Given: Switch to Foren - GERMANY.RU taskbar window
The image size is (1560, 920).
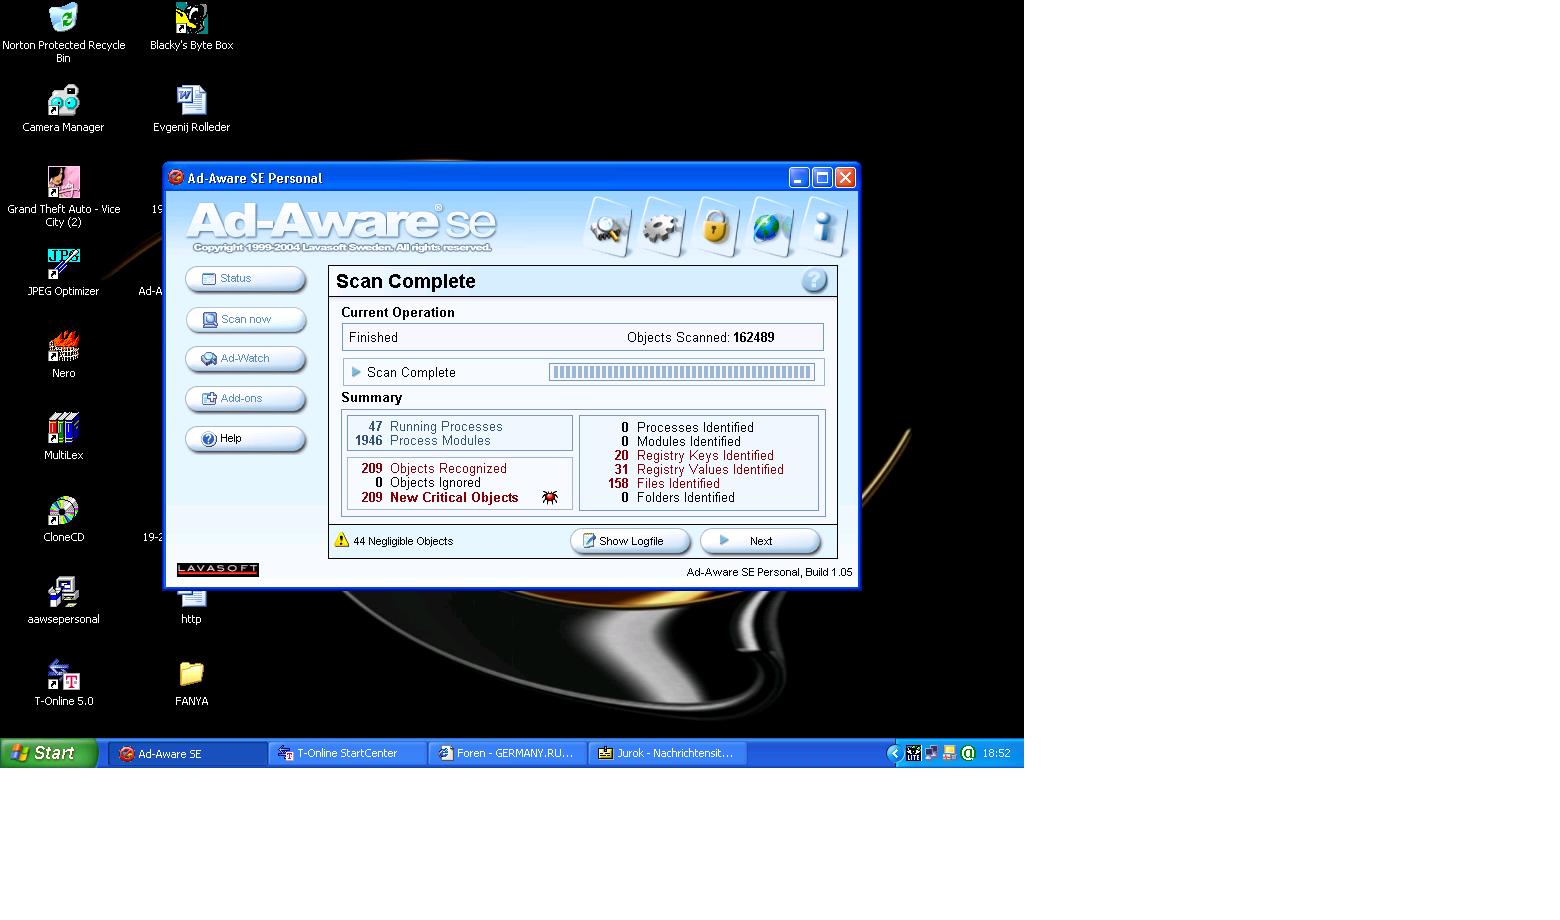Looking at the screenshot, I should click(x=508, y=753).
